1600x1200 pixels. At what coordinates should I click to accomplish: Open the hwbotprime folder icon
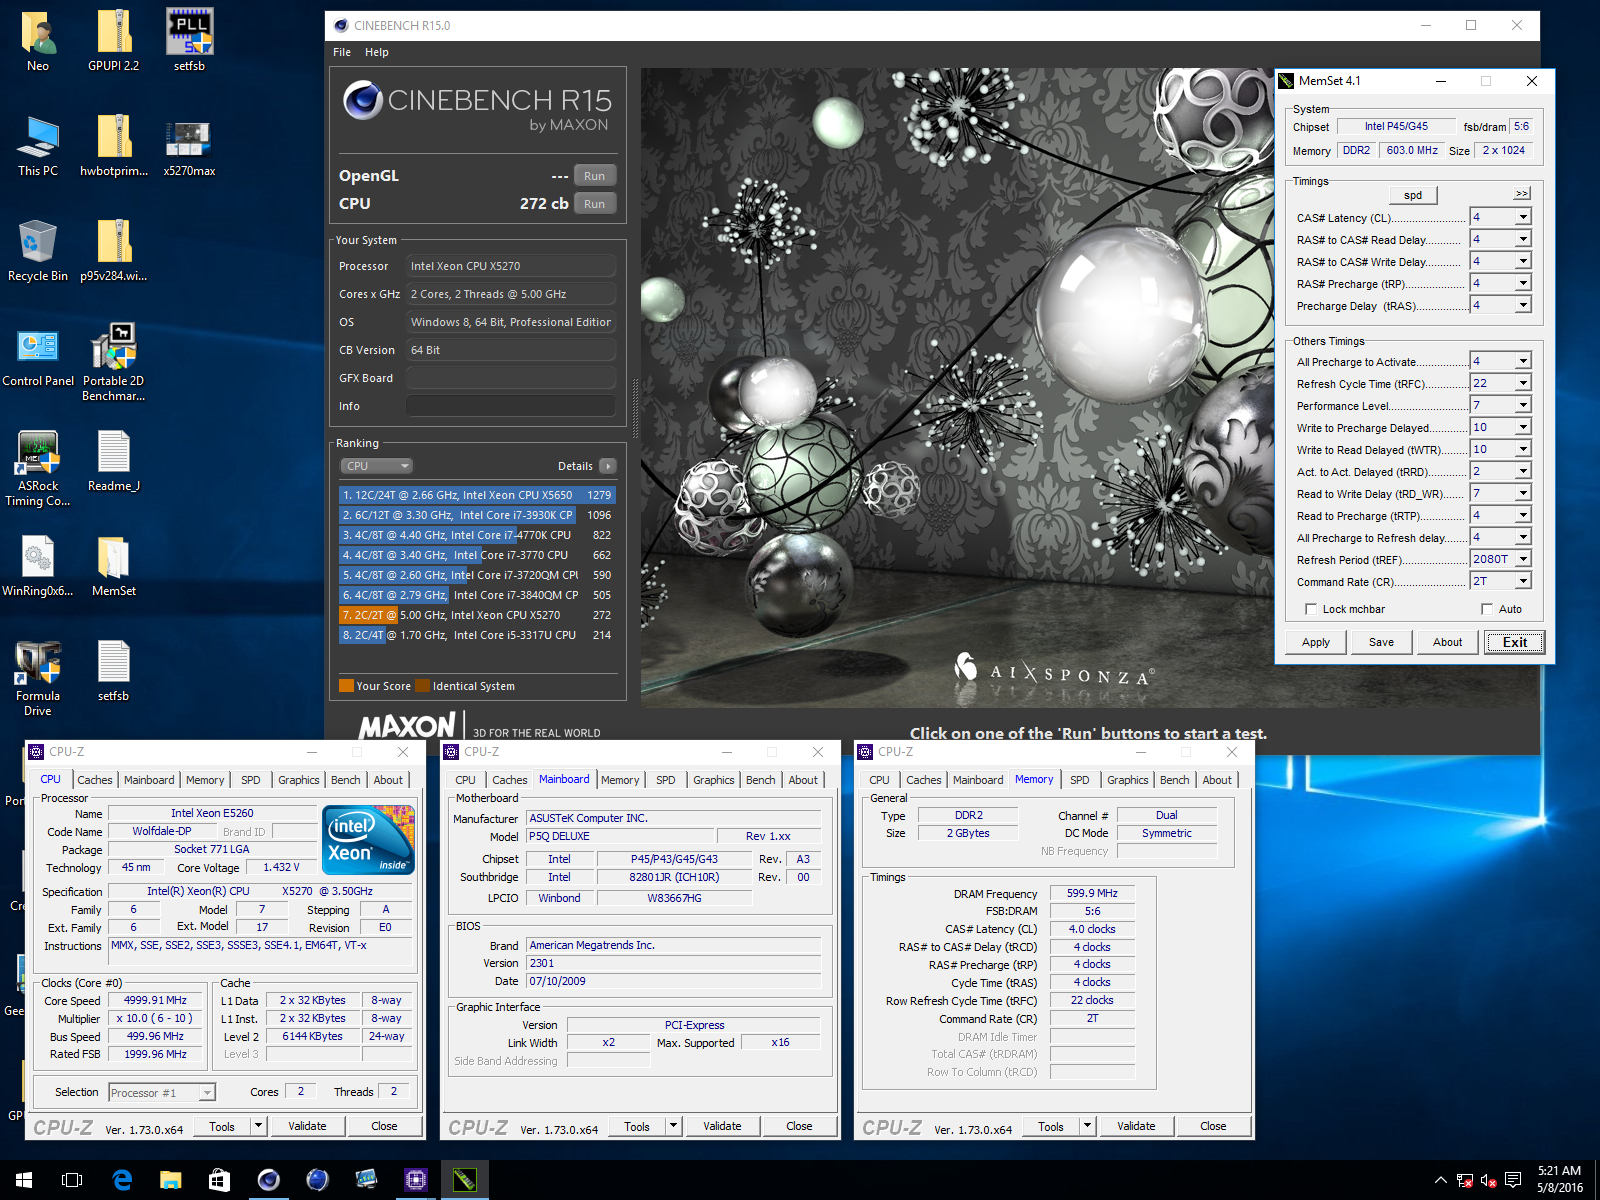tap(114, 145)
